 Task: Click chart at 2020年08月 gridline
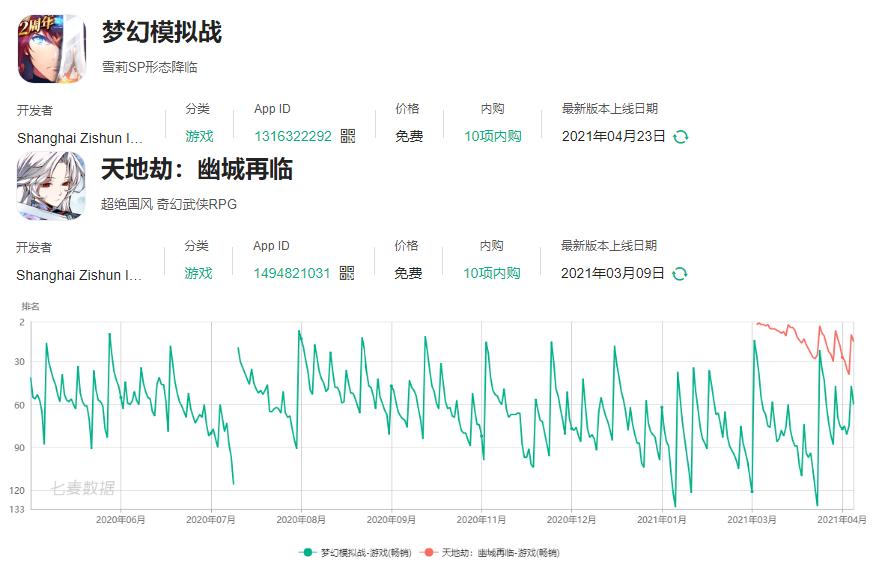click(x=301, y=415)
